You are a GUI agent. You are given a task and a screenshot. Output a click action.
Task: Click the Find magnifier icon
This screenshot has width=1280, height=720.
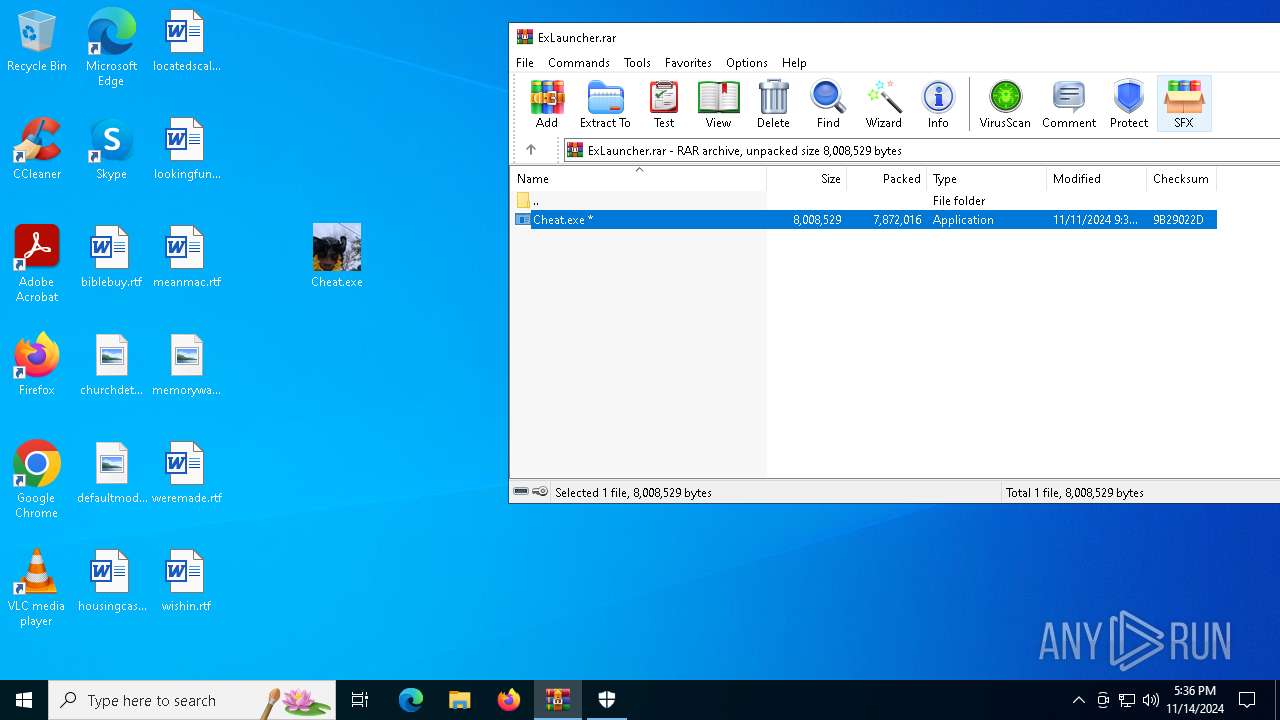point(828,104)
